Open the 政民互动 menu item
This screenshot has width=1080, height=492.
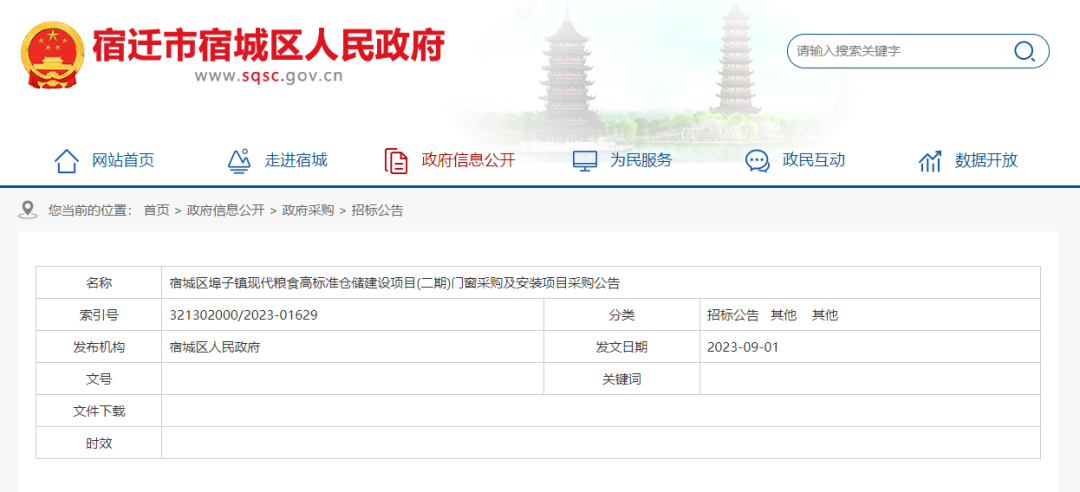[x=813, y=161]
